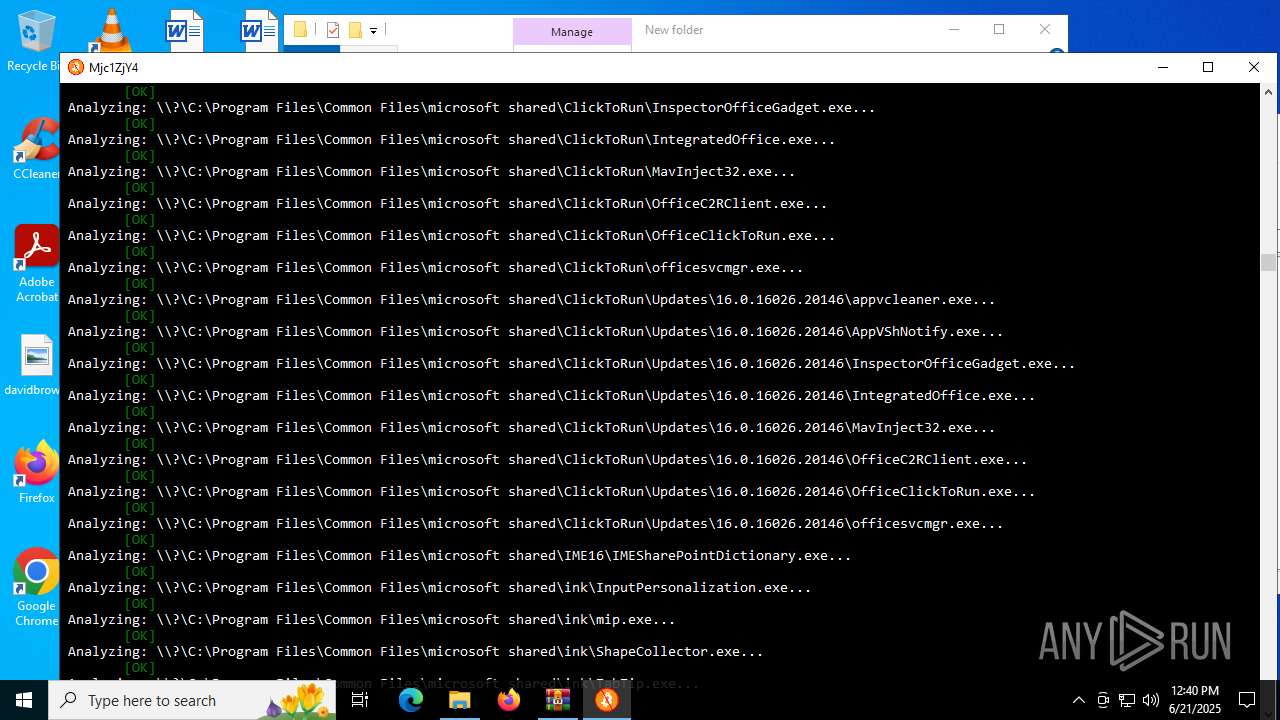Click the network icon in system tray
Screen dimensions: 1280x720
click(x=1127, y=700)
